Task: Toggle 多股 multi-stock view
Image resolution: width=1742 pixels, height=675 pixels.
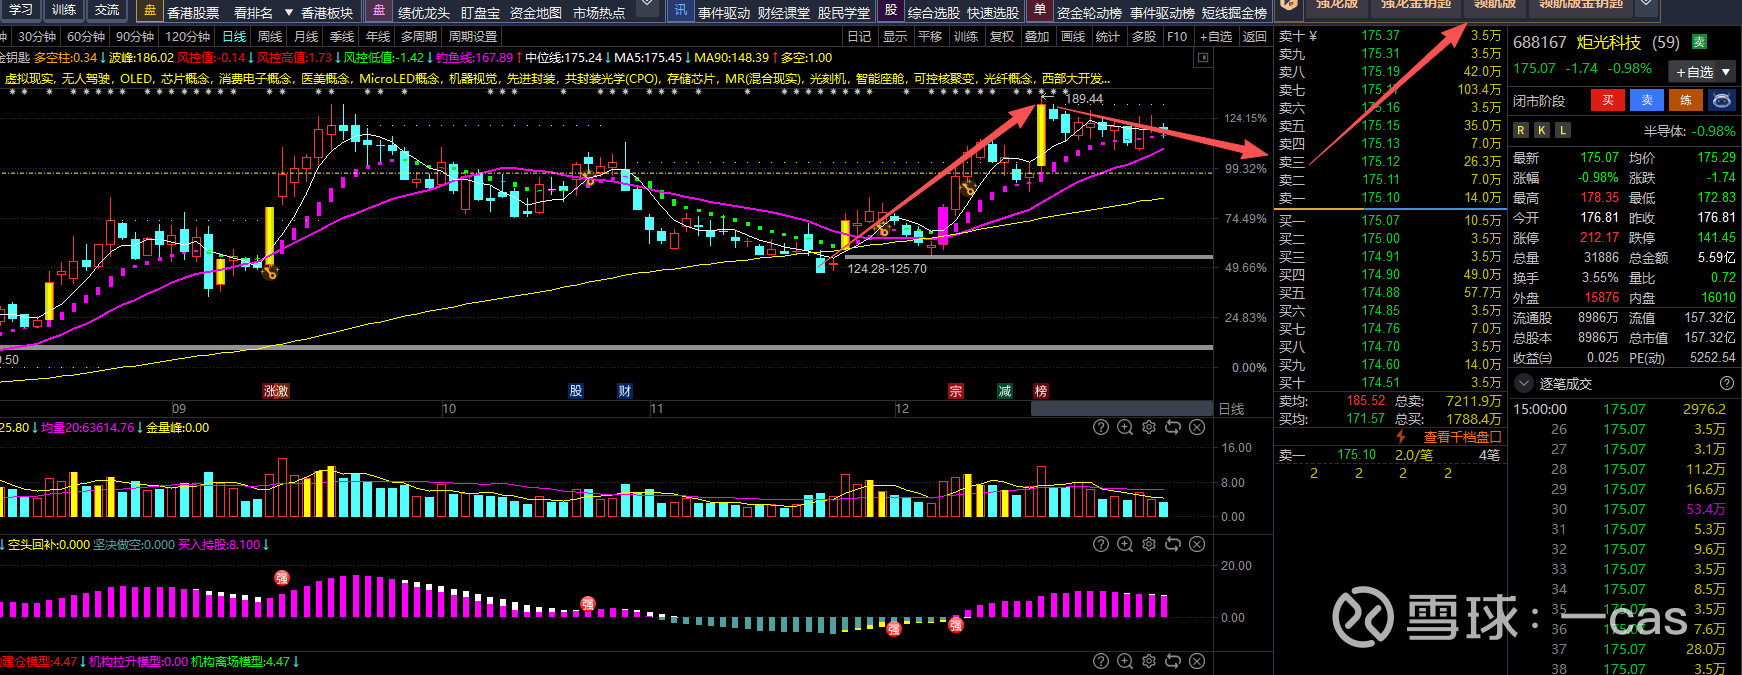Action: click(1143, 36)
